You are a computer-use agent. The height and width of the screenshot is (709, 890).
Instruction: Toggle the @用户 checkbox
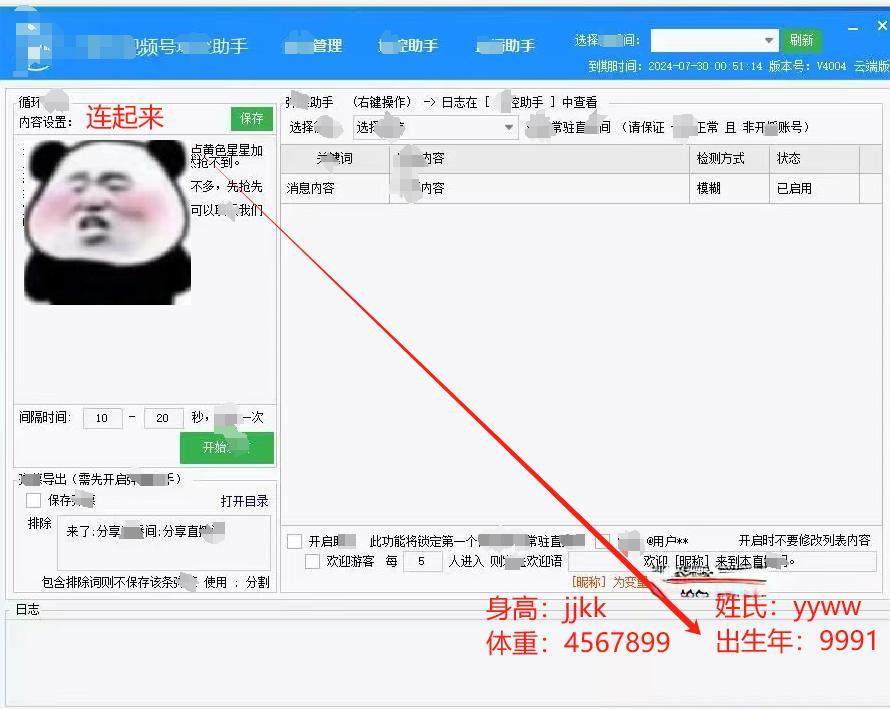click(602, 541)
